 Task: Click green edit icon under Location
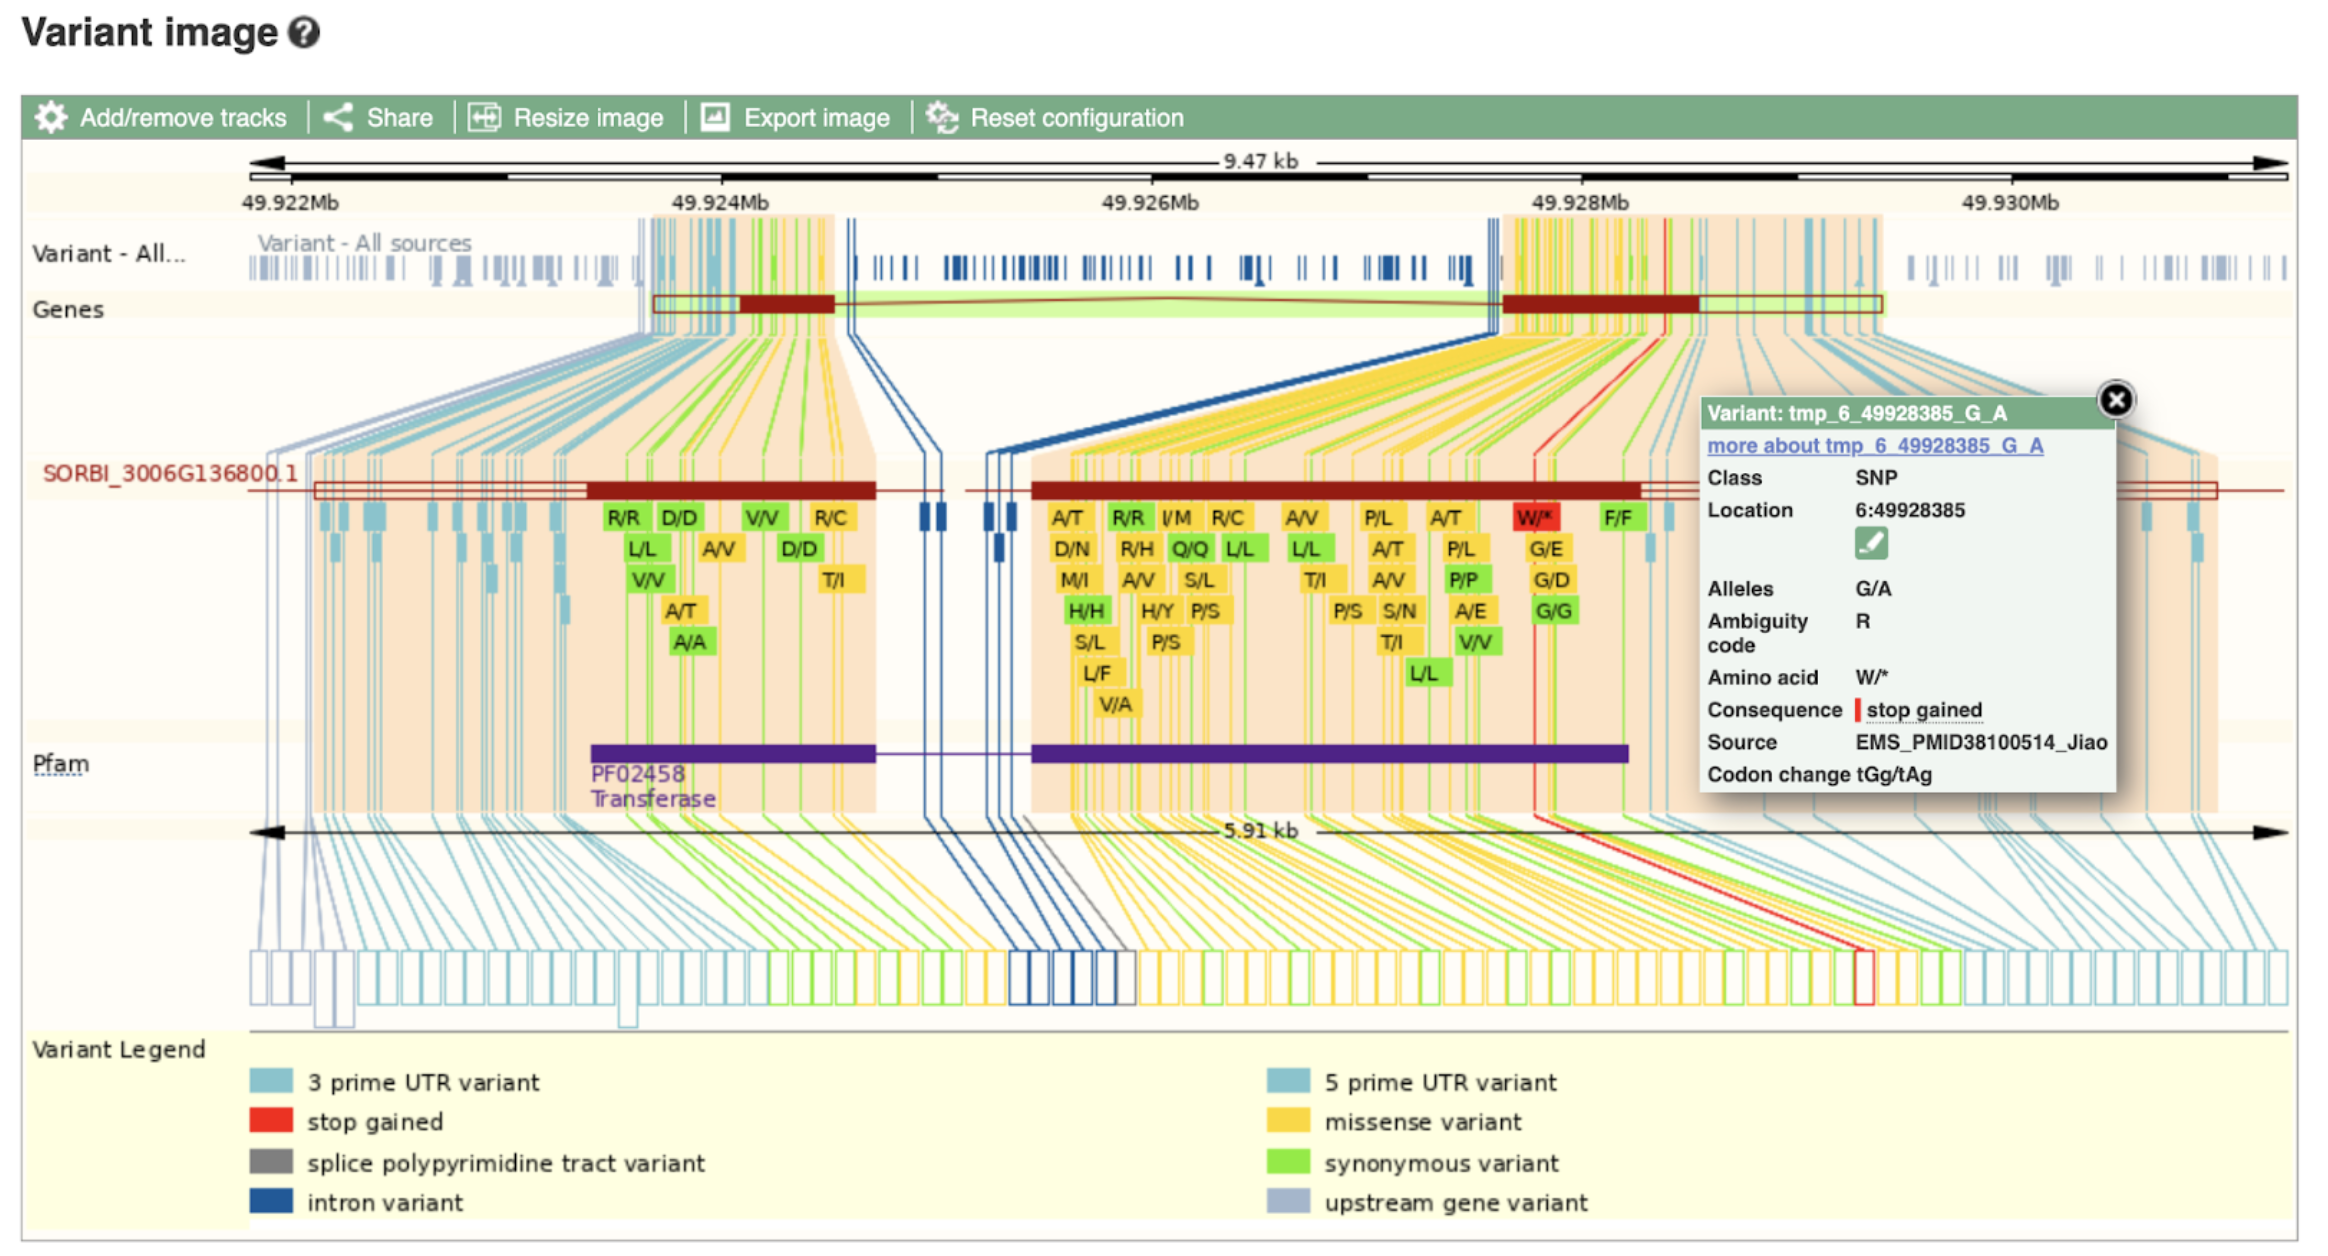coord(1871,544)
